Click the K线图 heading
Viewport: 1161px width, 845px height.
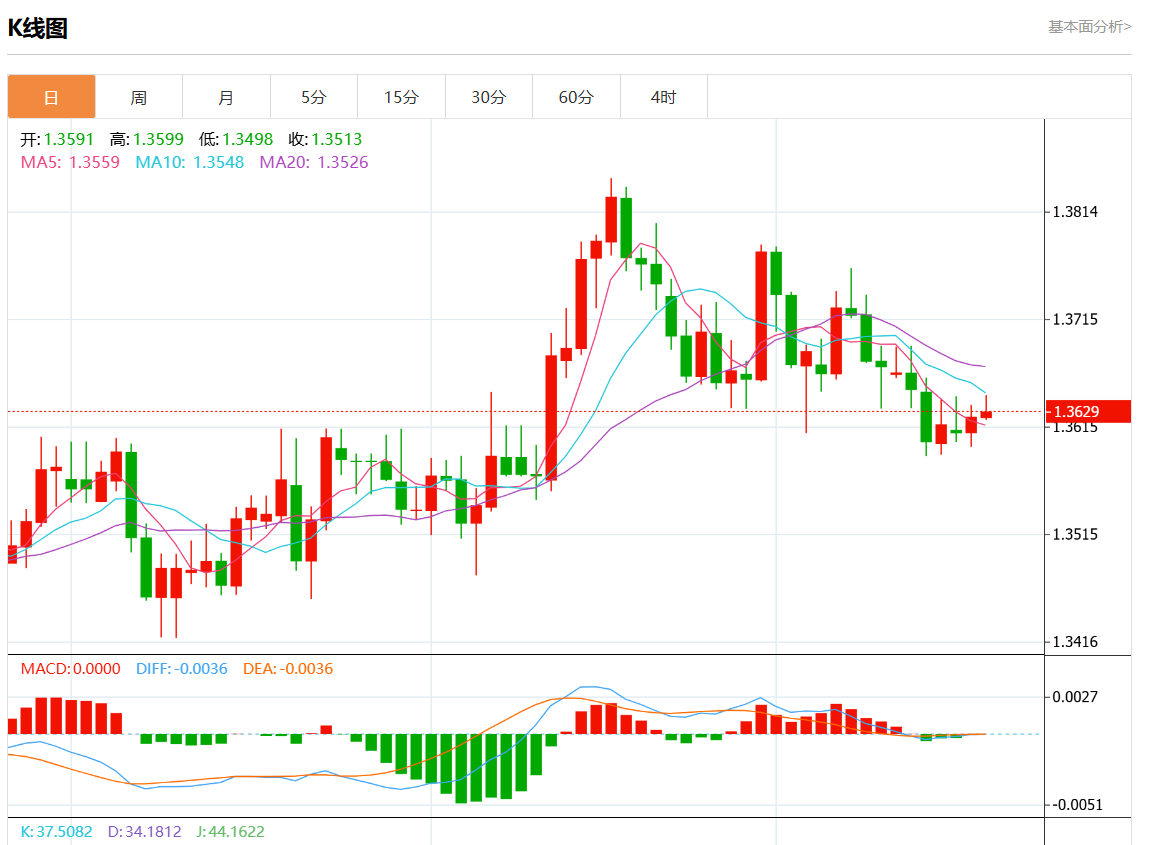pyautogui.click(x=38, y=28)
